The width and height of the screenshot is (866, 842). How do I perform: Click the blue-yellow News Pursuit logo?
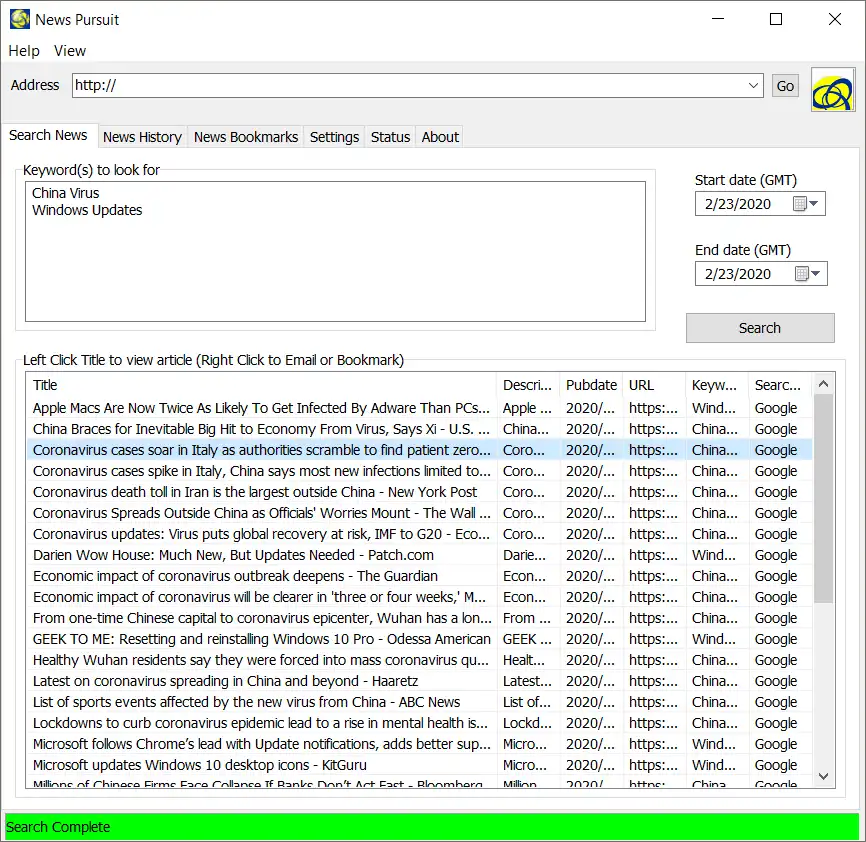(833, 90)
